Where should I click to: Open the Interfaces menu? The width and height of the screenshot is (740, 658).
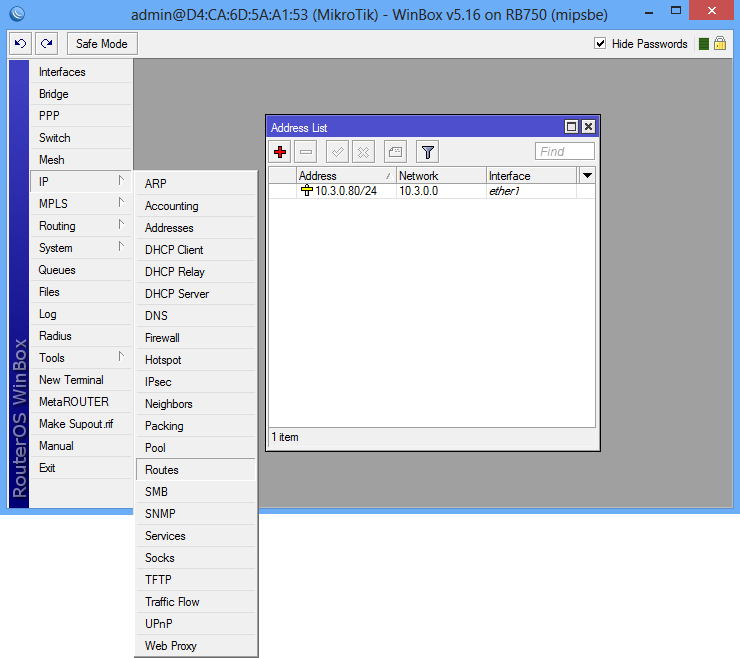81,72
